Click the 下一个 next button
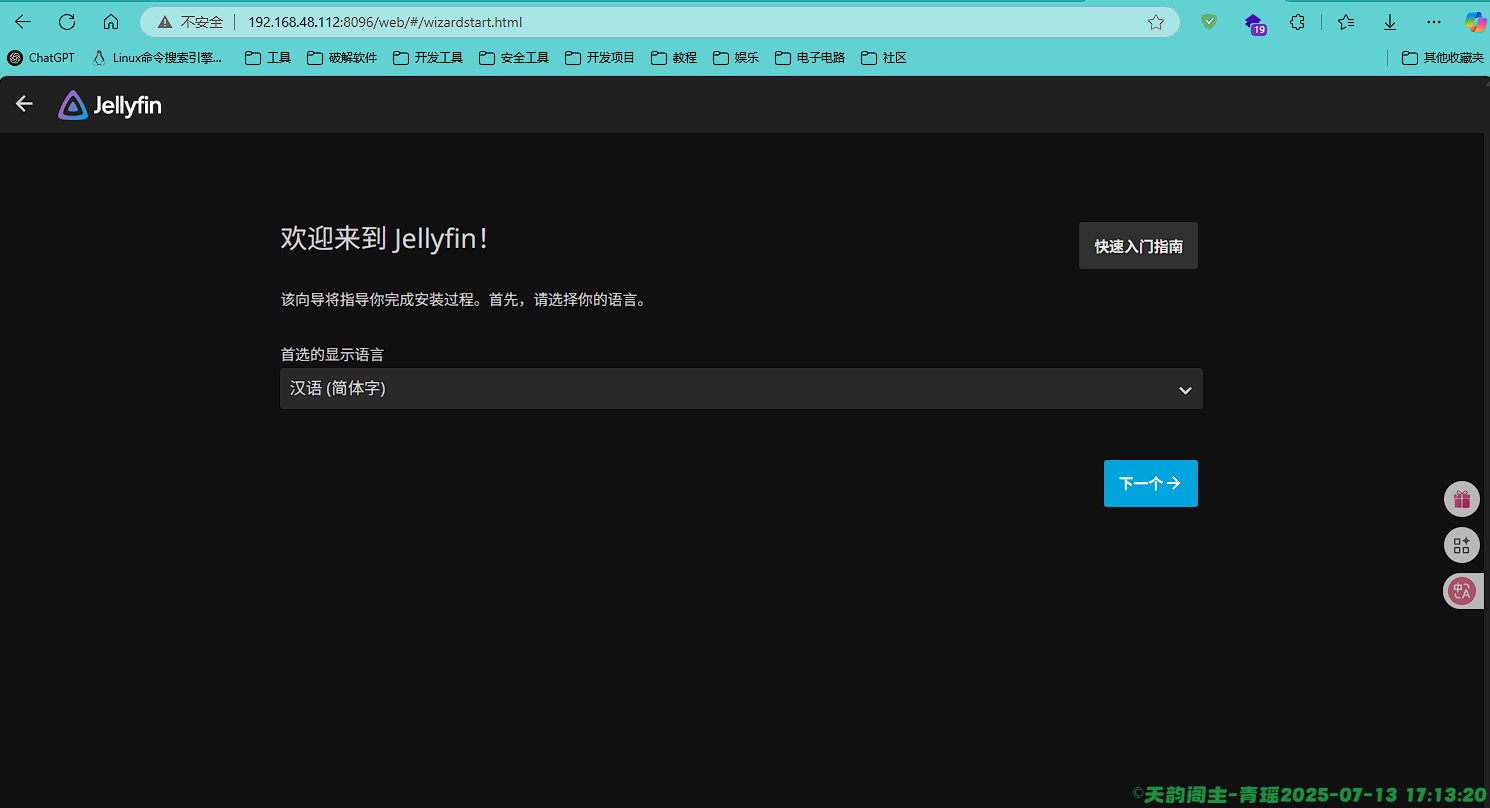This screenshot has height=808, width=1490. pyautogui.click(x=1150, y=483)
